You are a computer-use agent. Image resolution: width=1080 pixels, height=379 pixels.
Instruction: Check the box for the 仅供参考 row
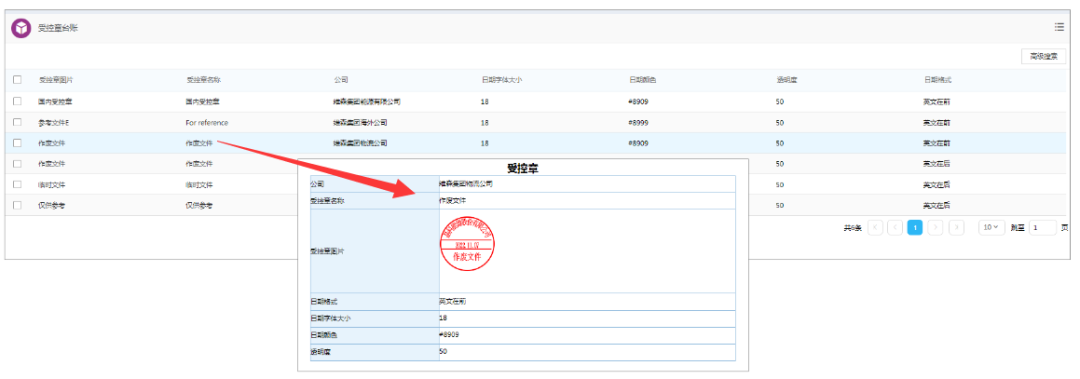(17, 205)
